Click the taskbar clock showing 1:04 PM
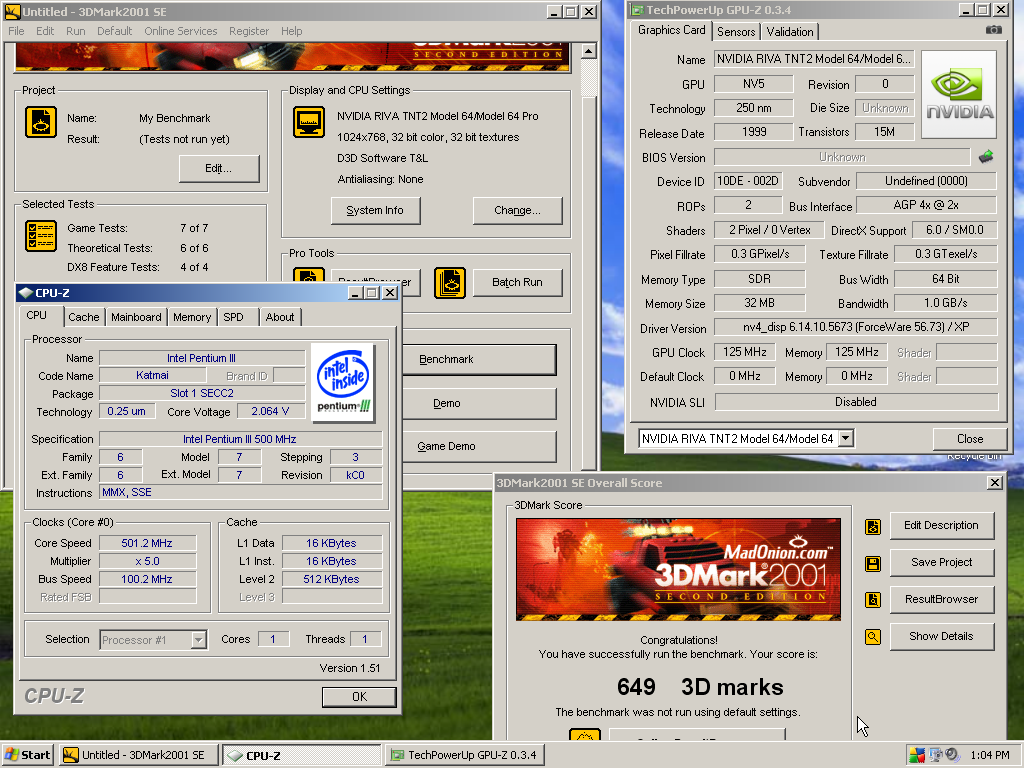The image size is (1024, 768). point(989,755)
